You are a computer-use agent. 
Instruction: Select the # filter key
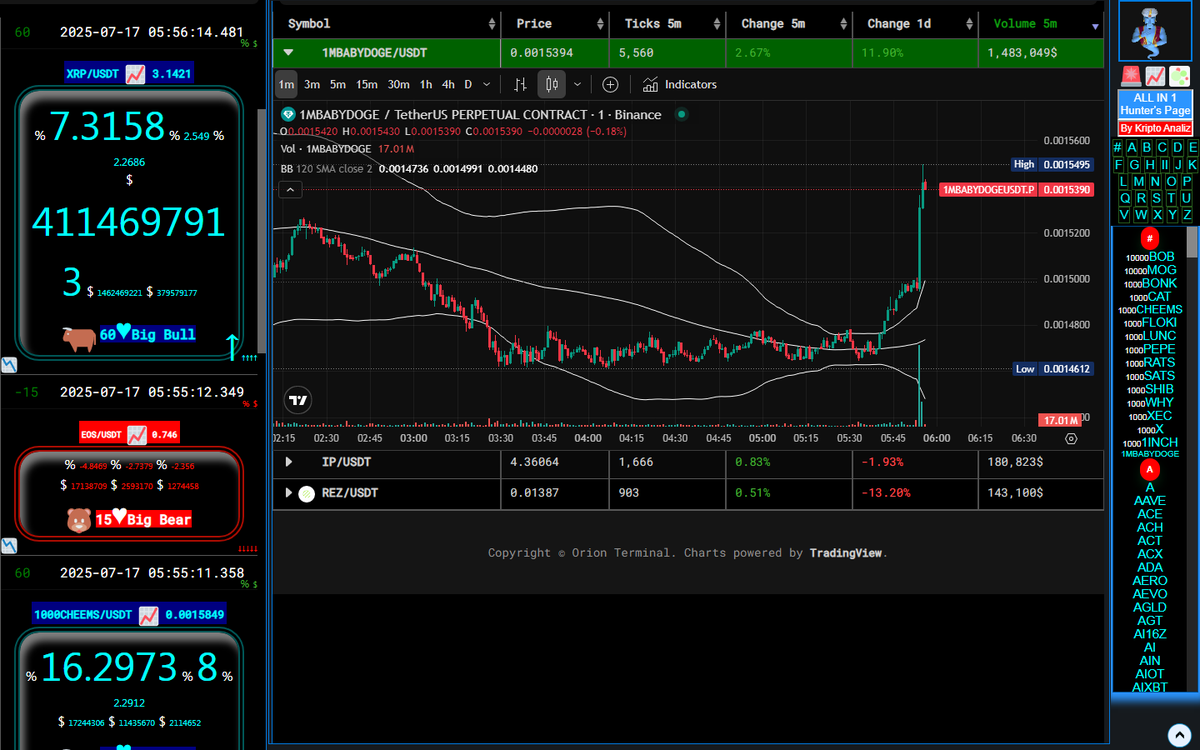[x=1118, y=147]
